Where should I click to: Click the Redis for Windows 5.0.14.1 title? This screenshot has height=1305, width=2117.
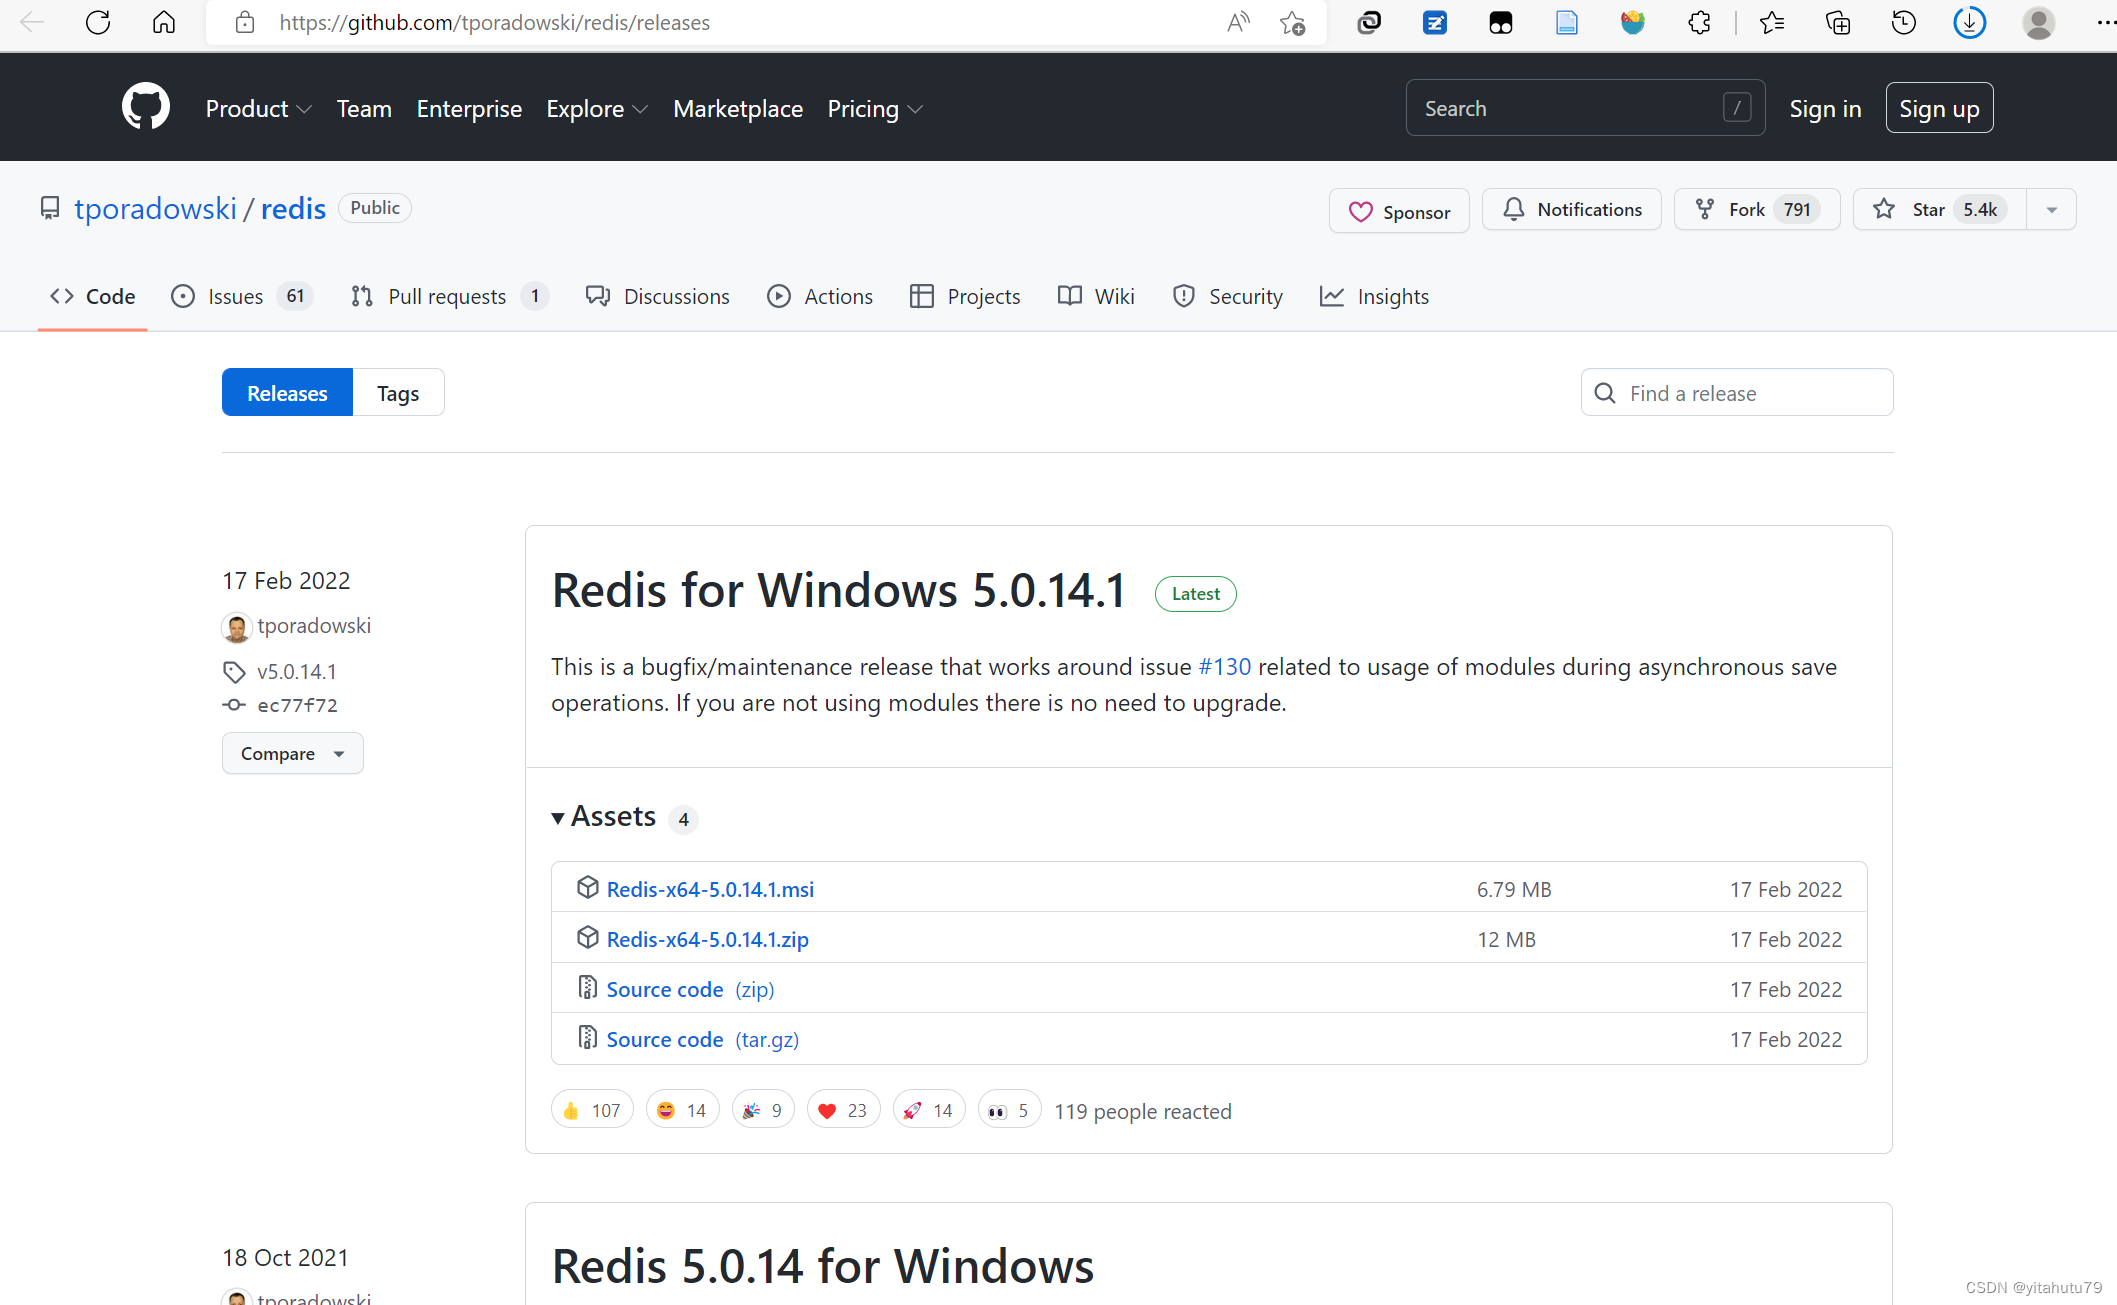839,591
